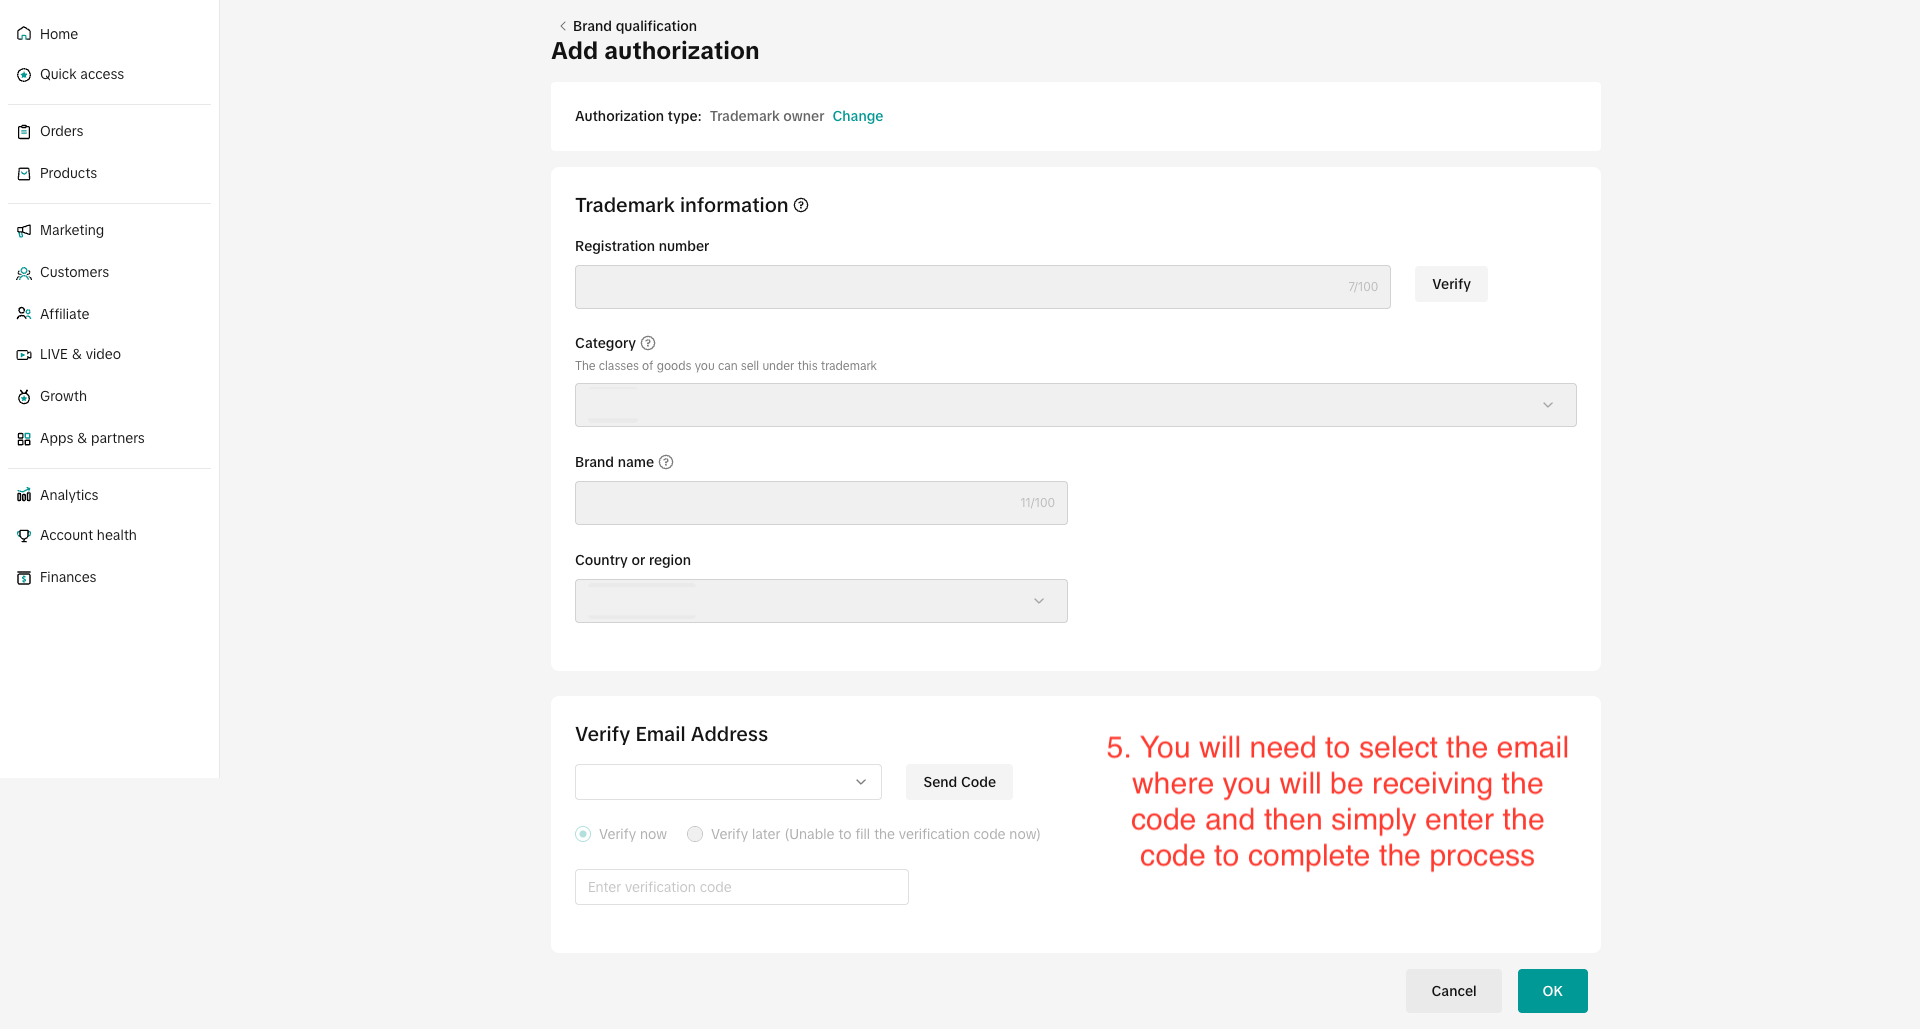Select the Verify now radio button
The width and height of the screenshot is (1920, 1029).
coord(583,834)
